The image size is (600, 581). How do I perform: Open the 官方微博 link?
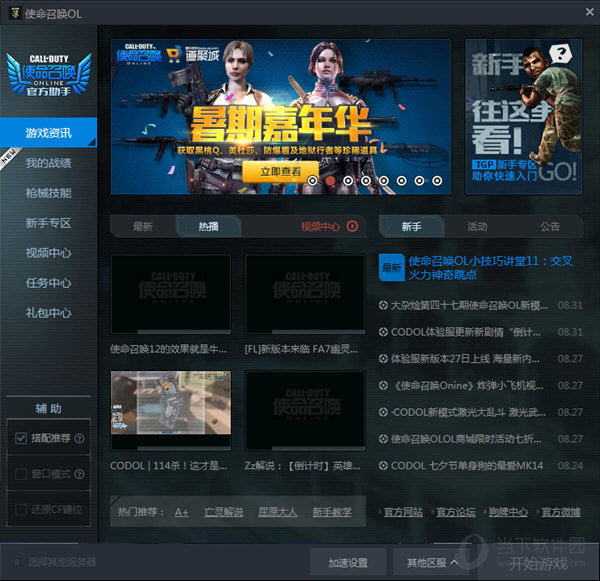(561, 512)
